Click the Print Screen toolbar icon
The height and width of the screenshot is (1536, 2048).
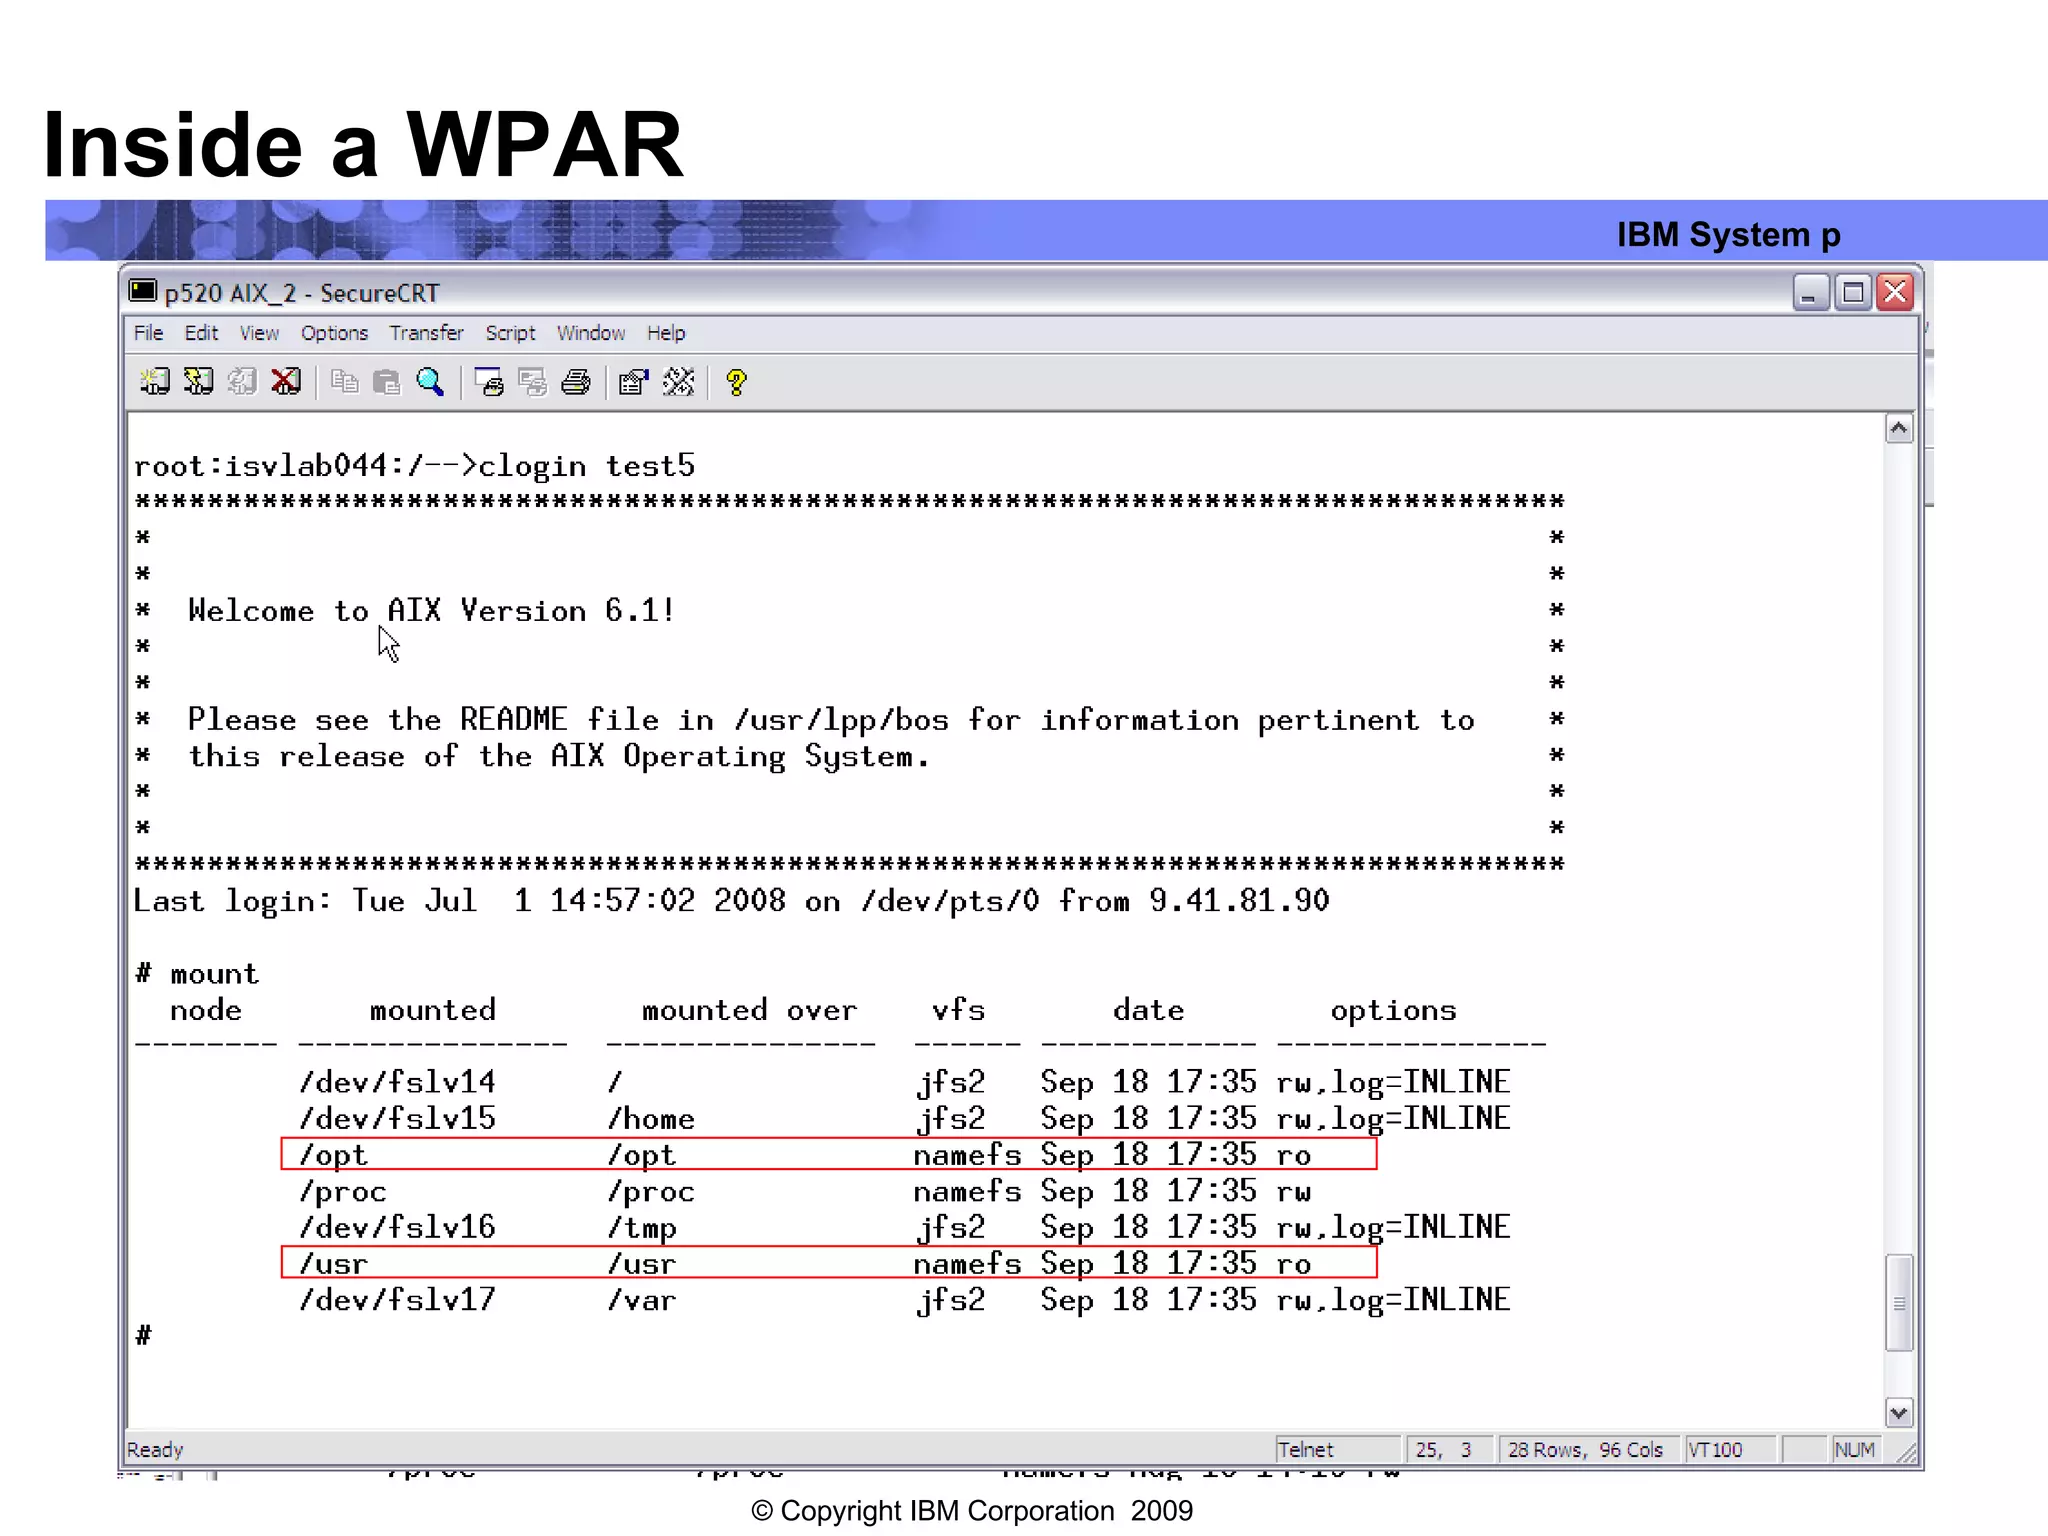pyautogui.click(x=489, y=381)
